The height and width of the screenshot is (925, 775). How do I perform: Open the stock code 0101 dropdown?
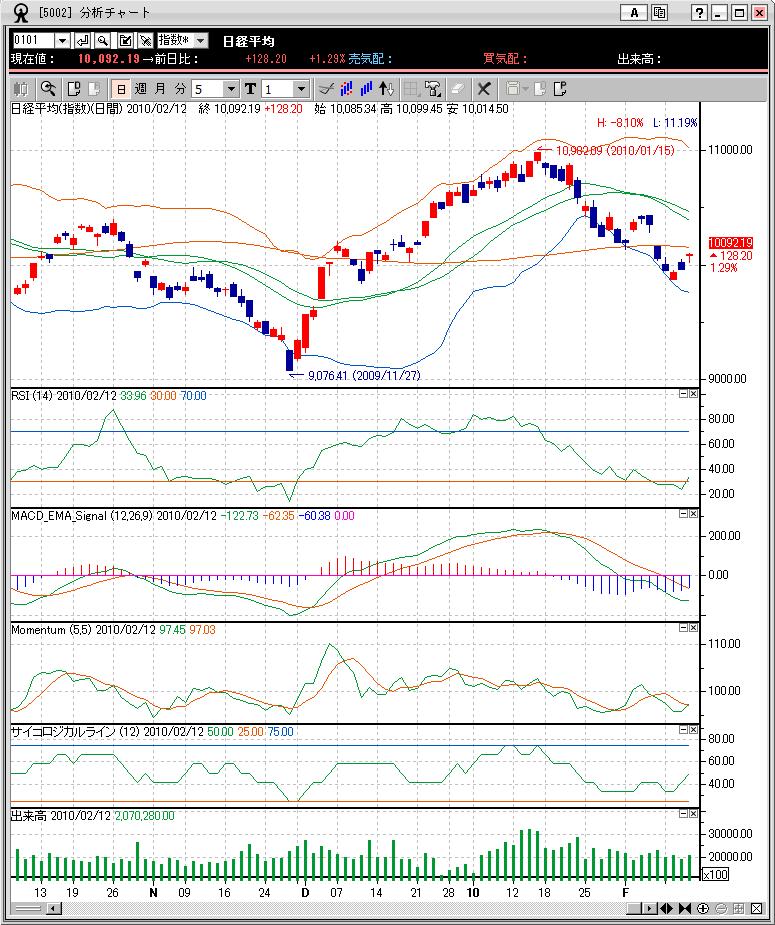point(62,40)
